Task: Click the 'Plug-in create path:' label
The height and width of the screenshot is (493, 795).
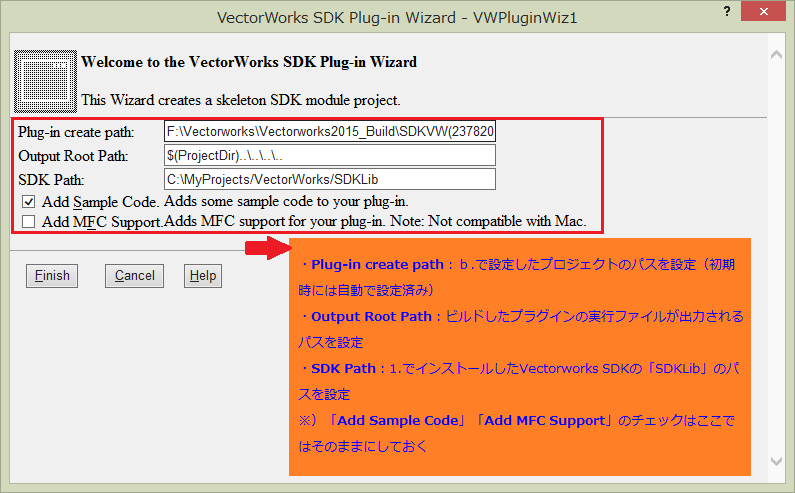Action: pyautogui.click(x=76, y=132)
